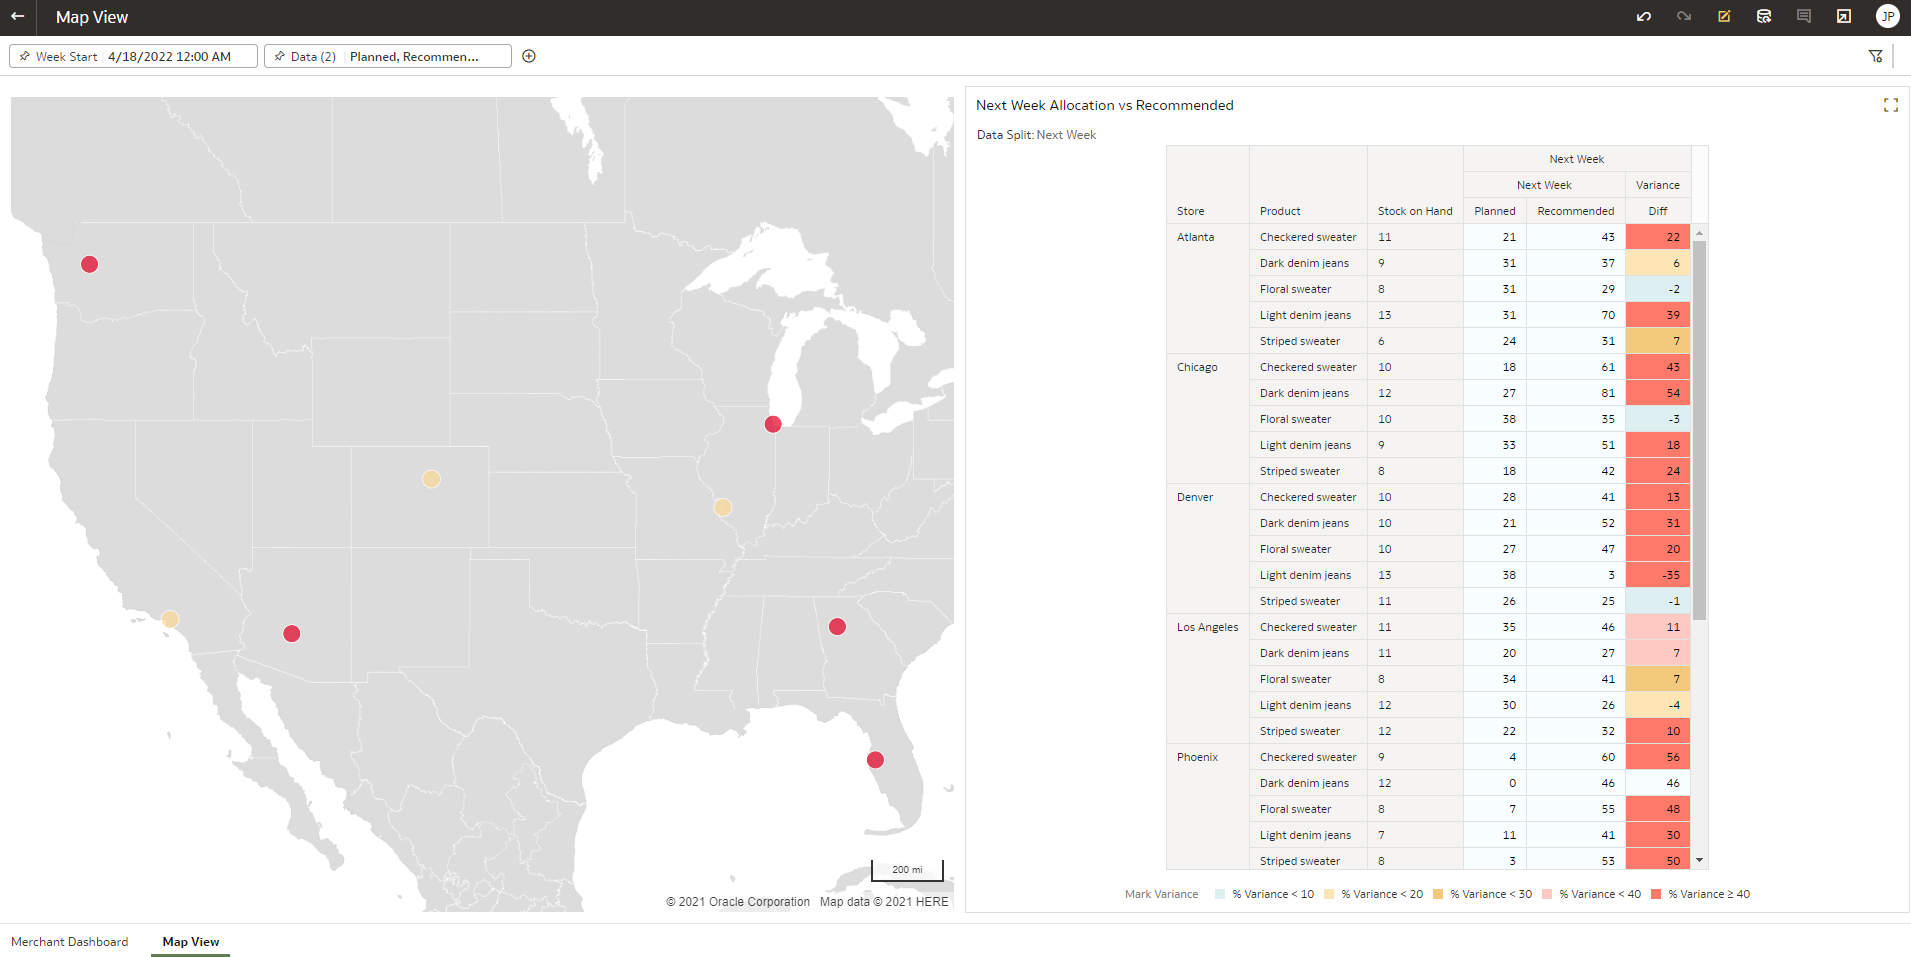Click Atlanta Checkered sweater Diff cell 22
The image size is (1911, 957).
click(x=1658, y=237)
